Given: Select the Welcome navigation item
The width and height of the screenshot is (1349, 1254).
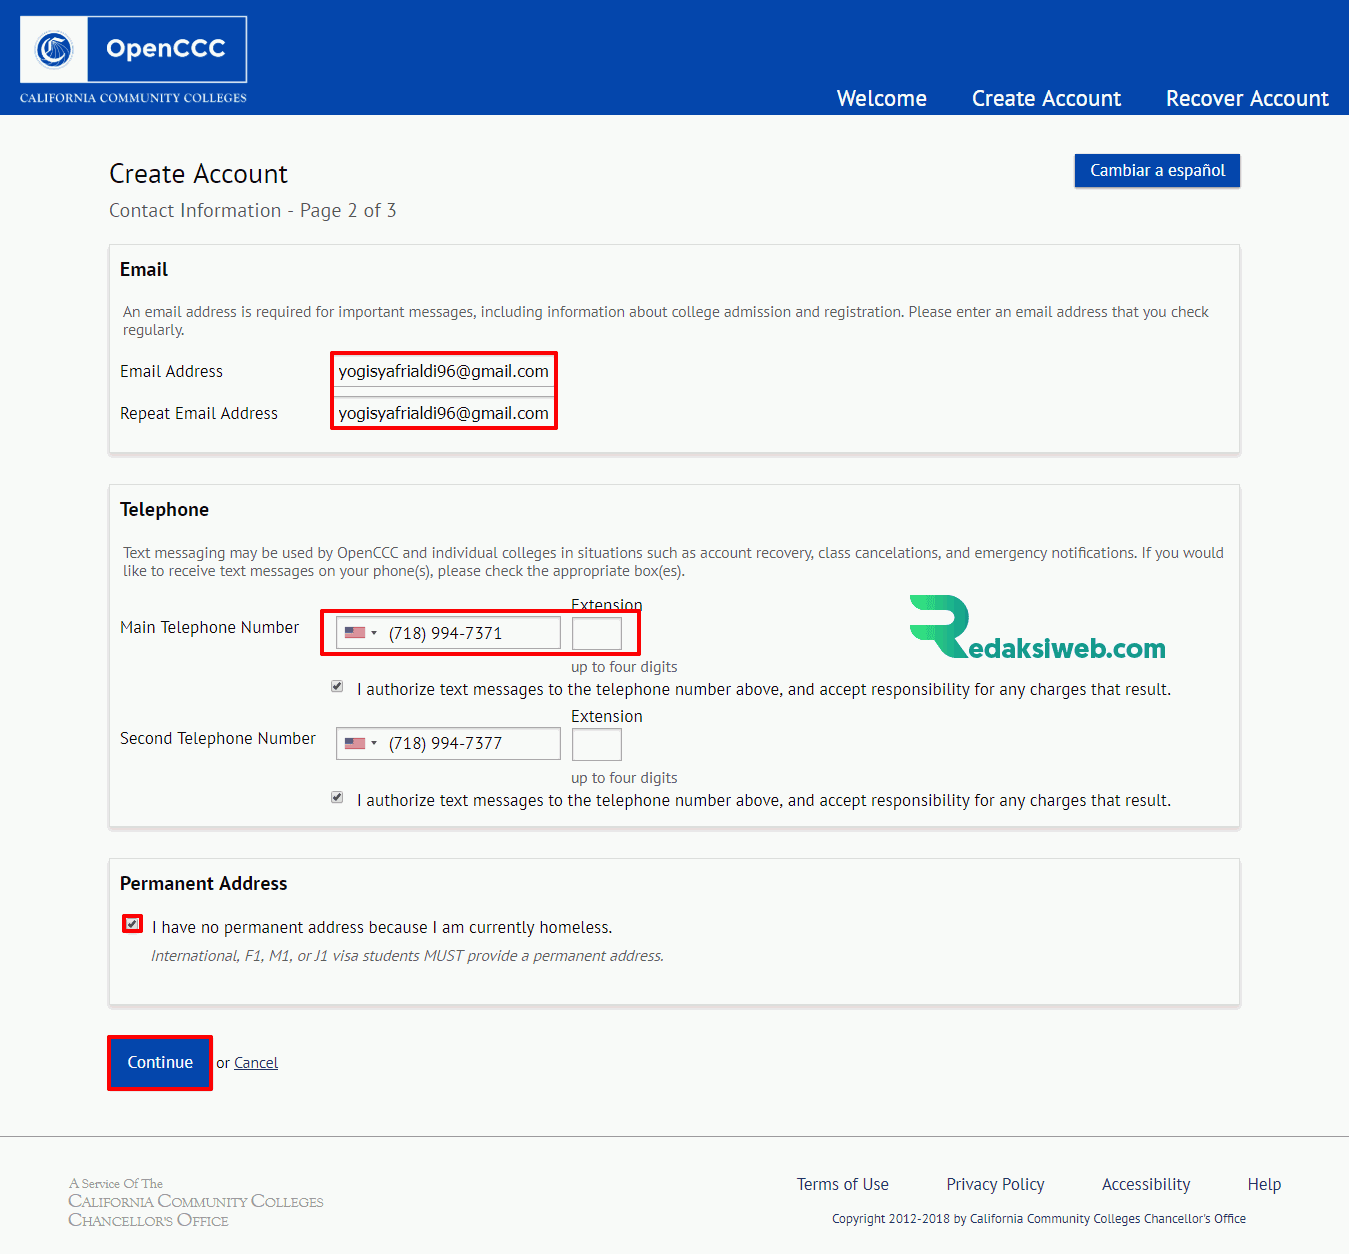Looking at the screenshot, I should pos(880,98).
